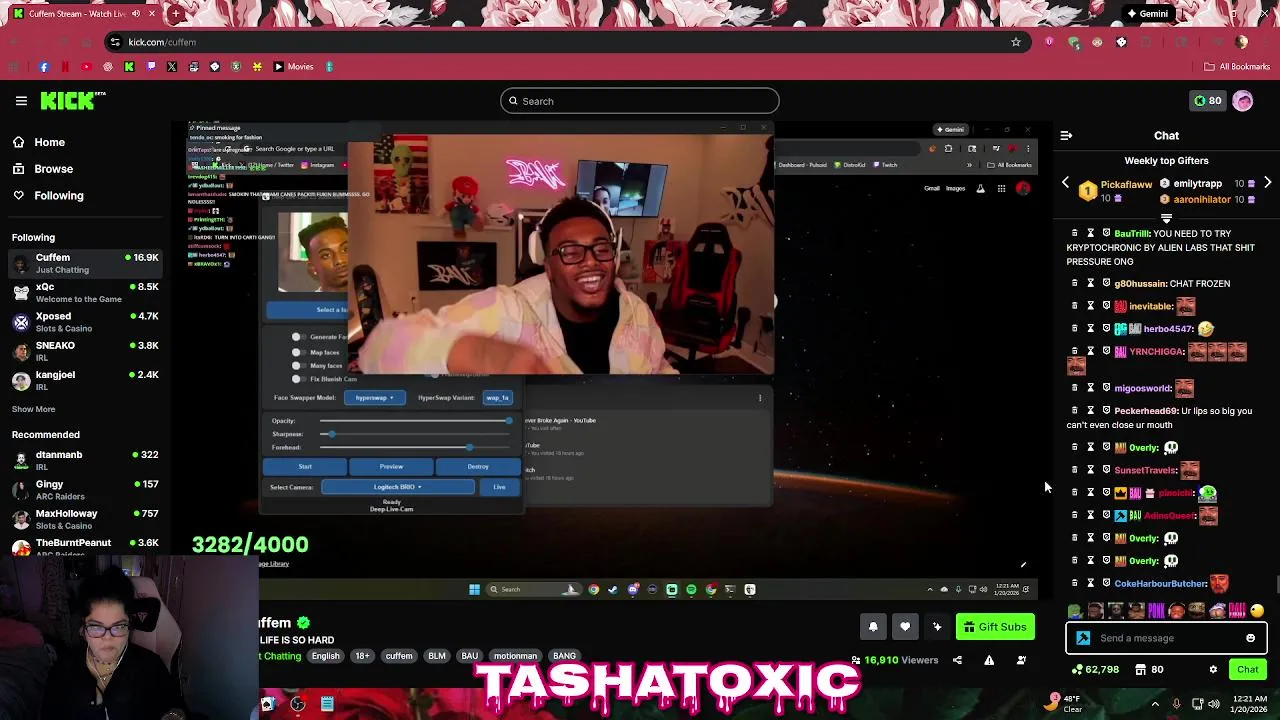1280x720 pixels.
Task: Adjust the Opacity slider
Action: (x=415, y=421)
